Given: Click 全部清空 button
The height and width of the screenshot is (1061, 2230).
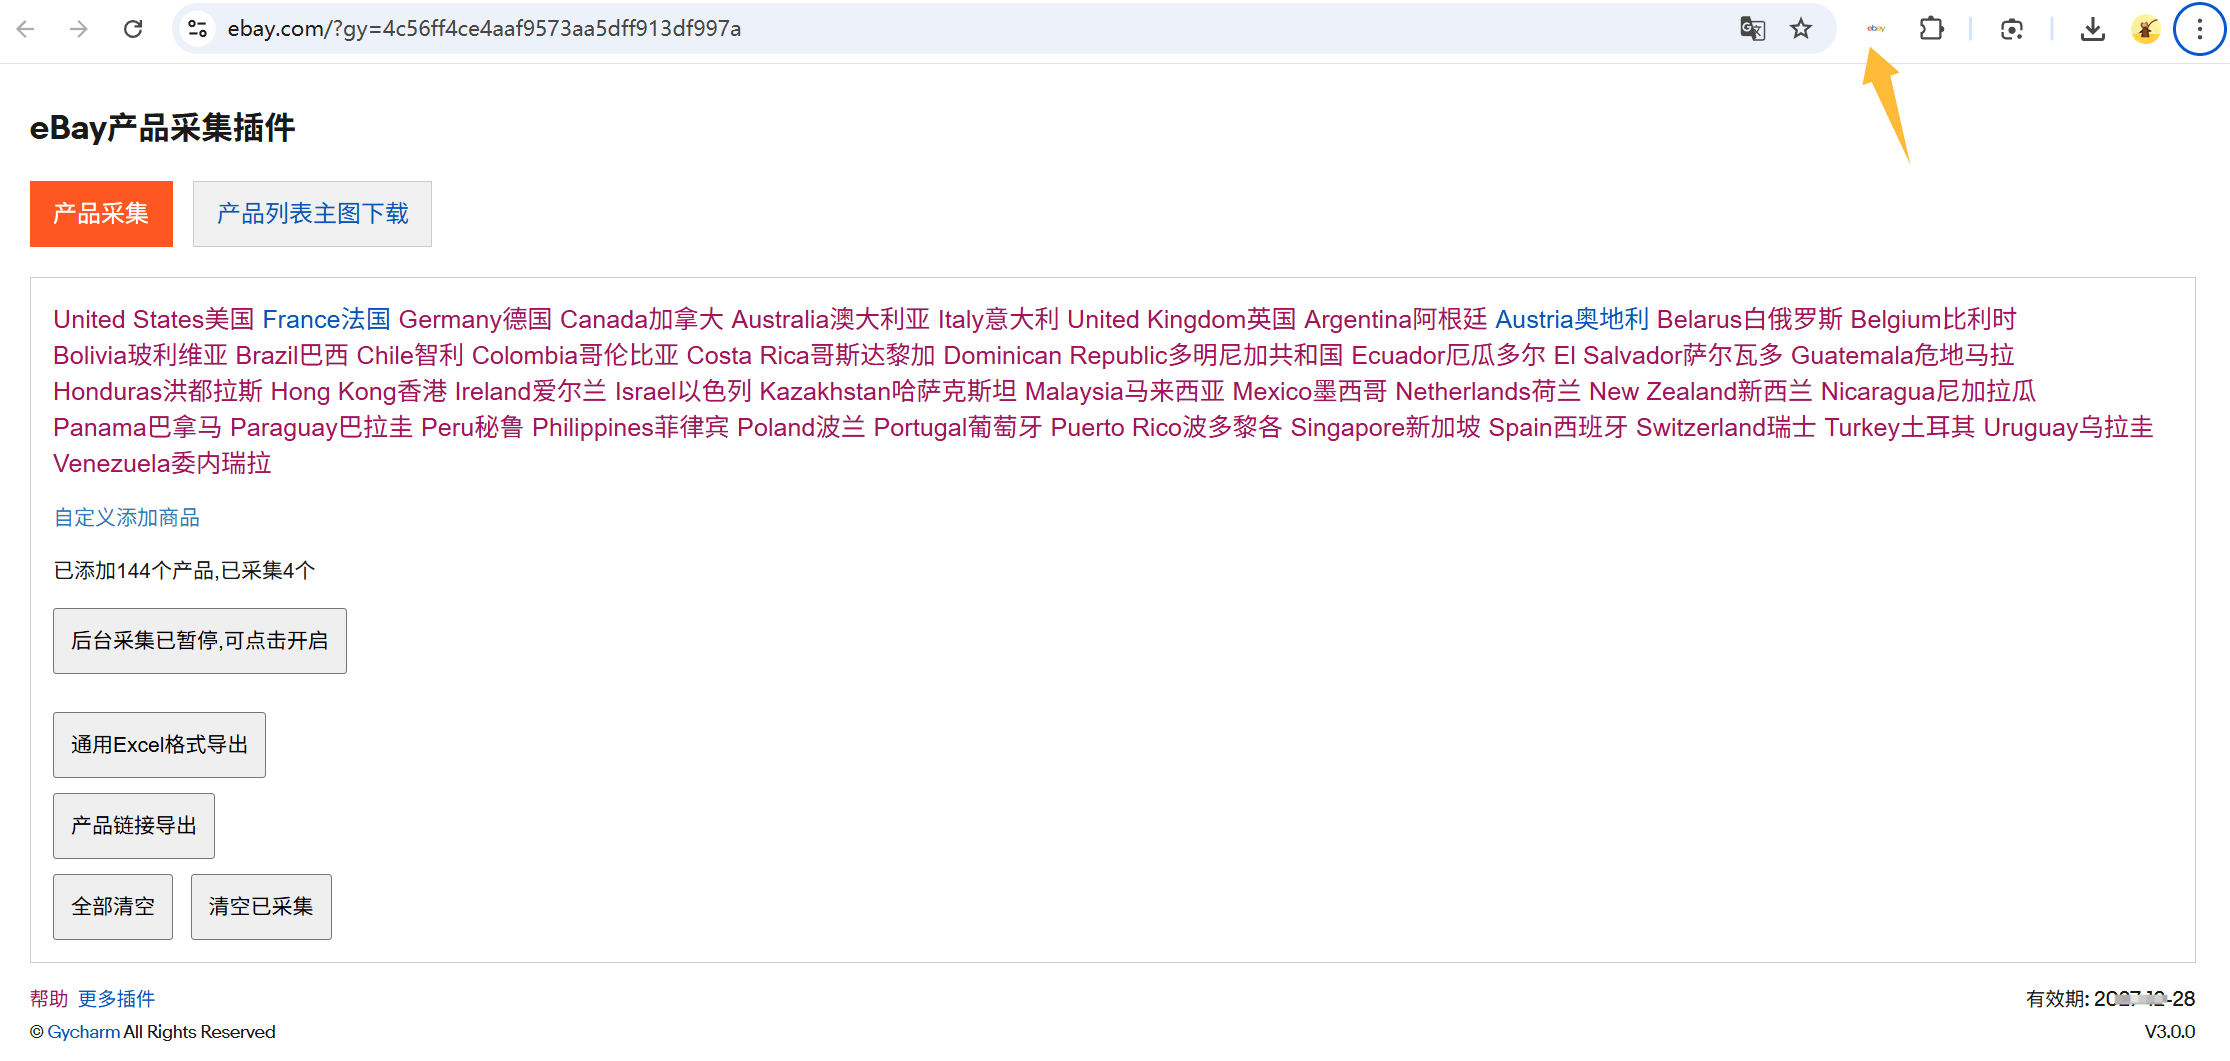Looking at the screenshot, I should pos(113,907).
